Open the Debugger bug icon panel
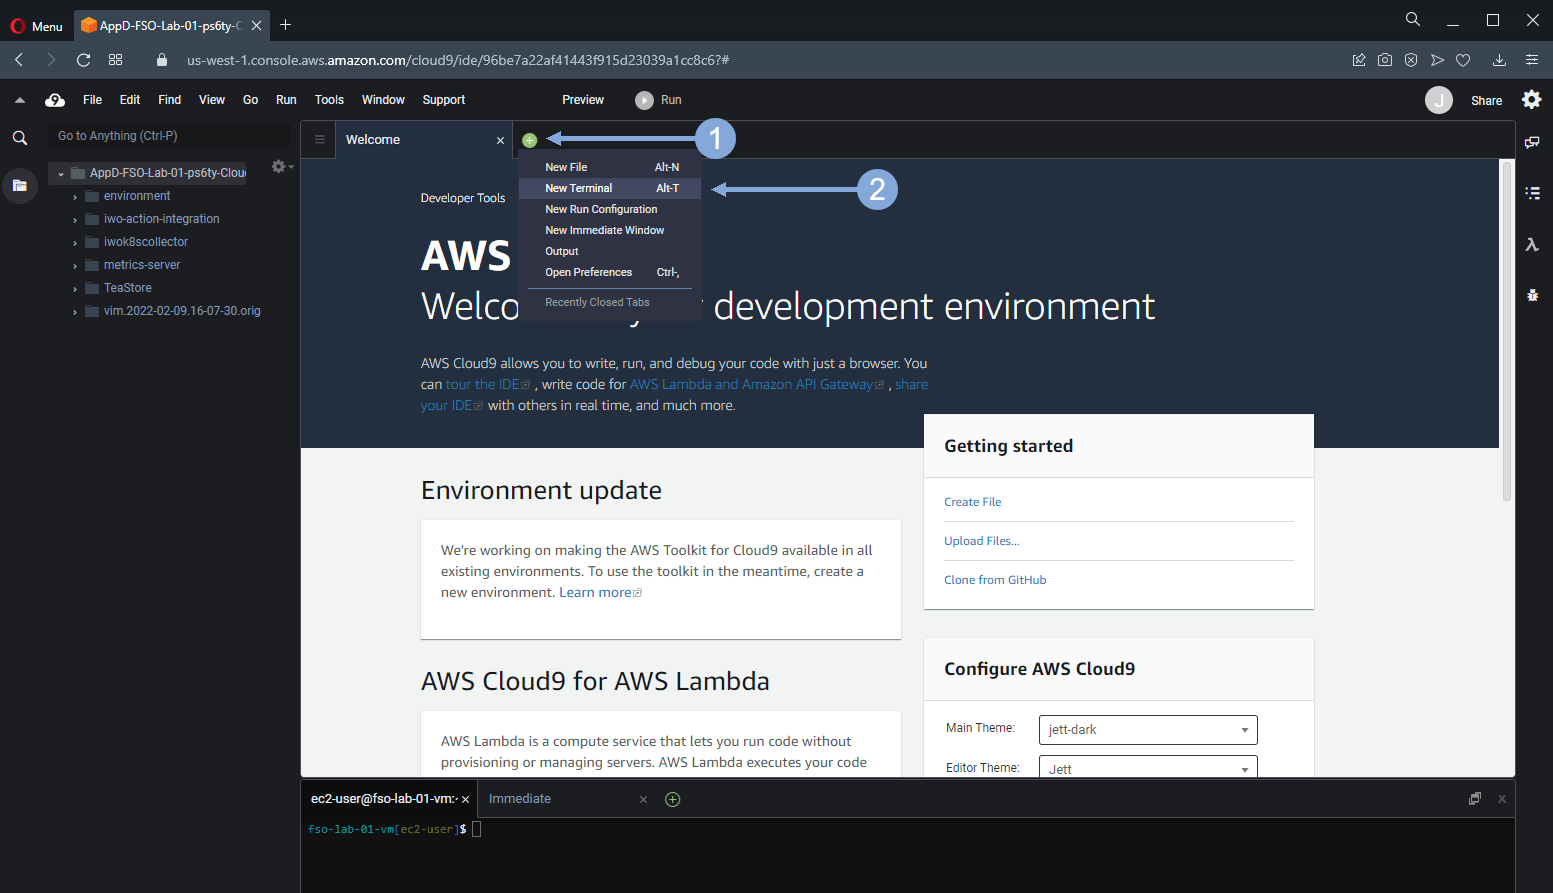The height and width of the screenshot is (893, 1553). click(x=1532, y=295)
